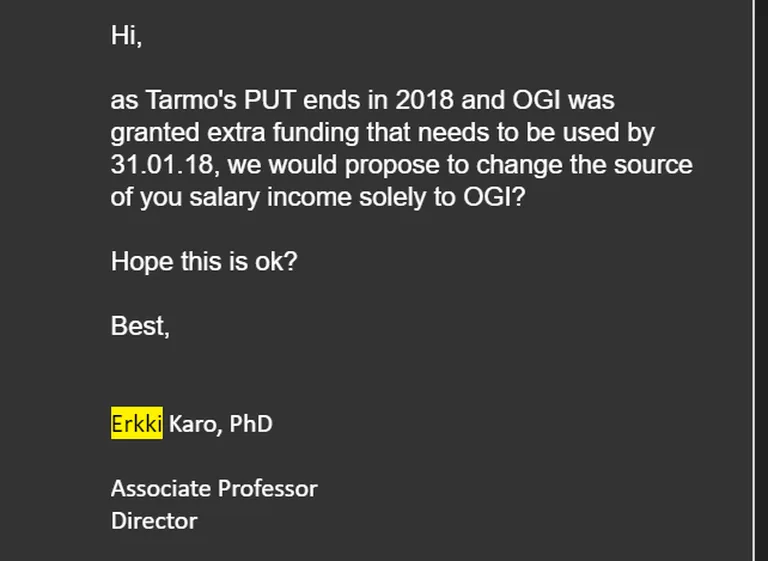
Task: Click the word funding in message
Action: coord(316,132)
